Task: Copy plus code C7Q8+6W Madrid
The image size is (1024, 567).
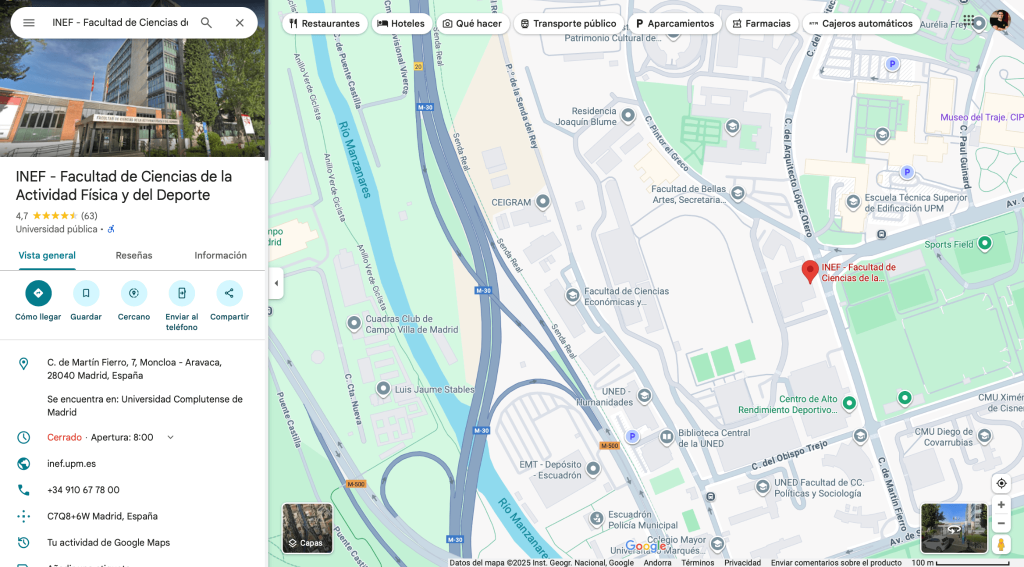Action: 103,516
